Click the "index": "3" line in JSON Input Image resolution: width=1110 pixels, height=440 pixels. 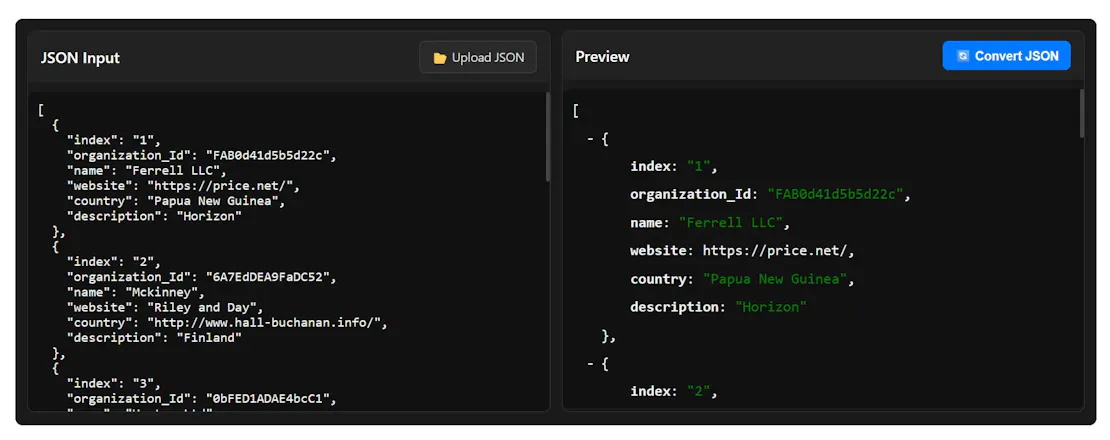[x=114, y=383]
